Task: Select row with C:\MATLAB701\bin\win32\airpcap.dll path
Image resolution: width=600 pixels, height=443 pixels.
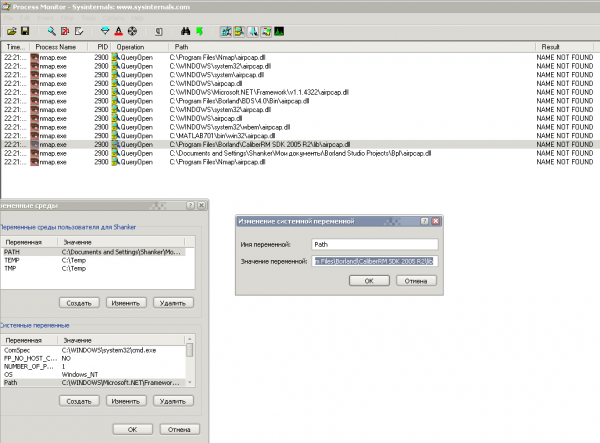Action: [299, 136]
